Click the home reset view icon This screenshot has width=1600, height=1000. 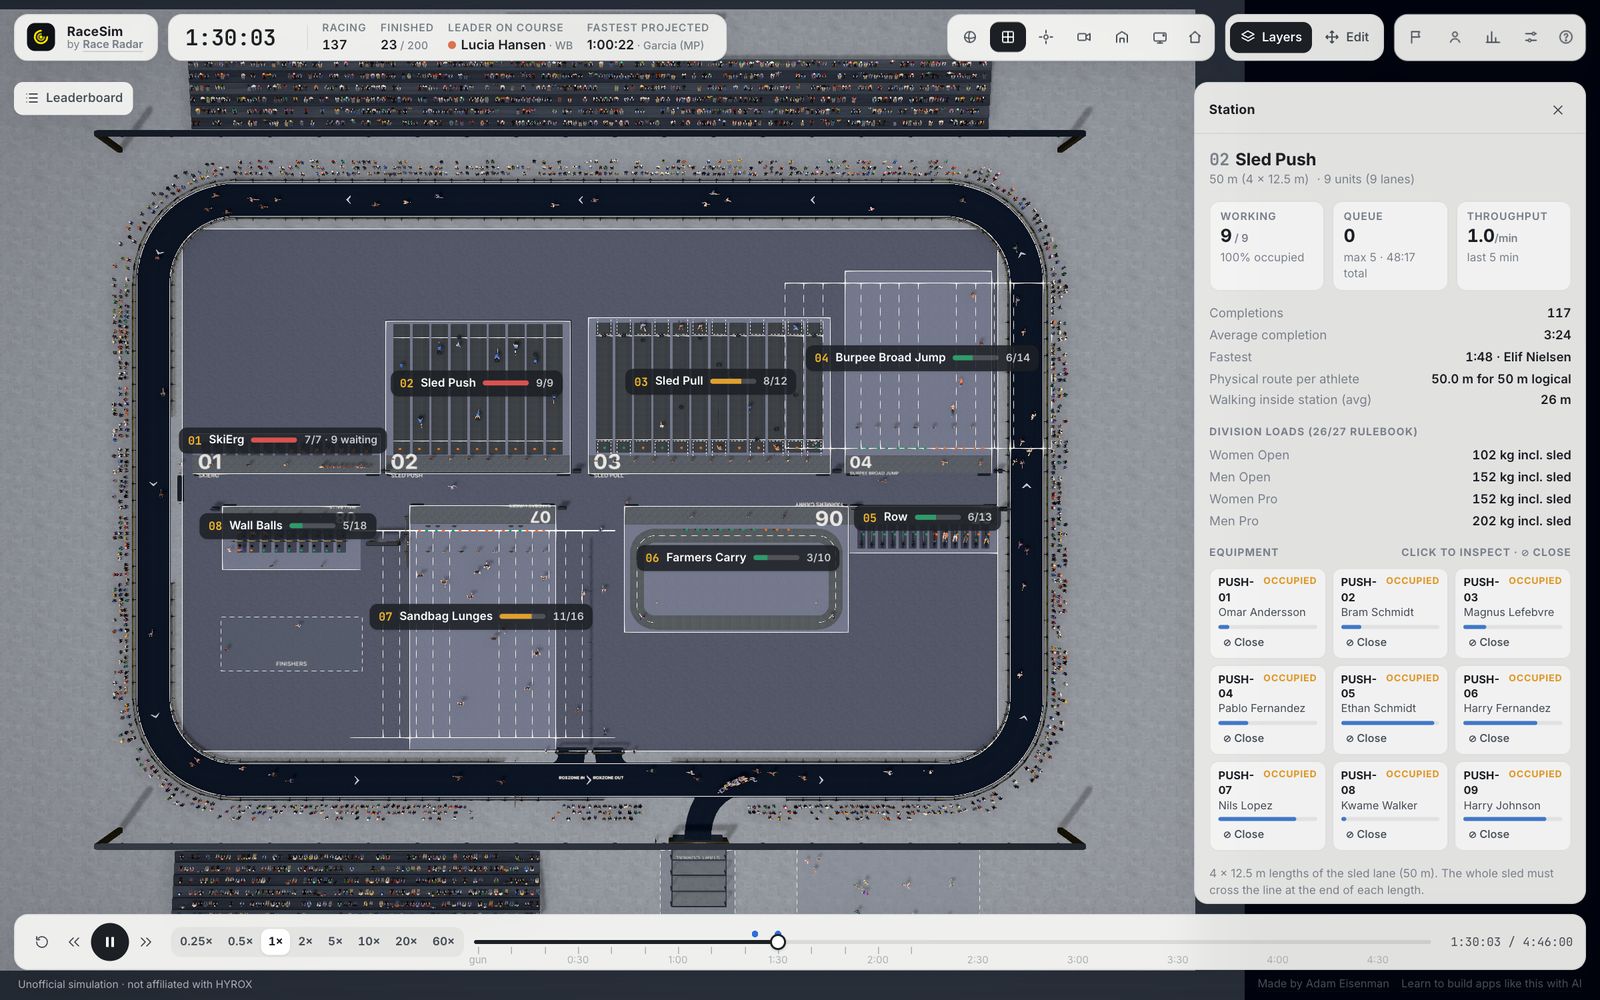point(1195,37)
